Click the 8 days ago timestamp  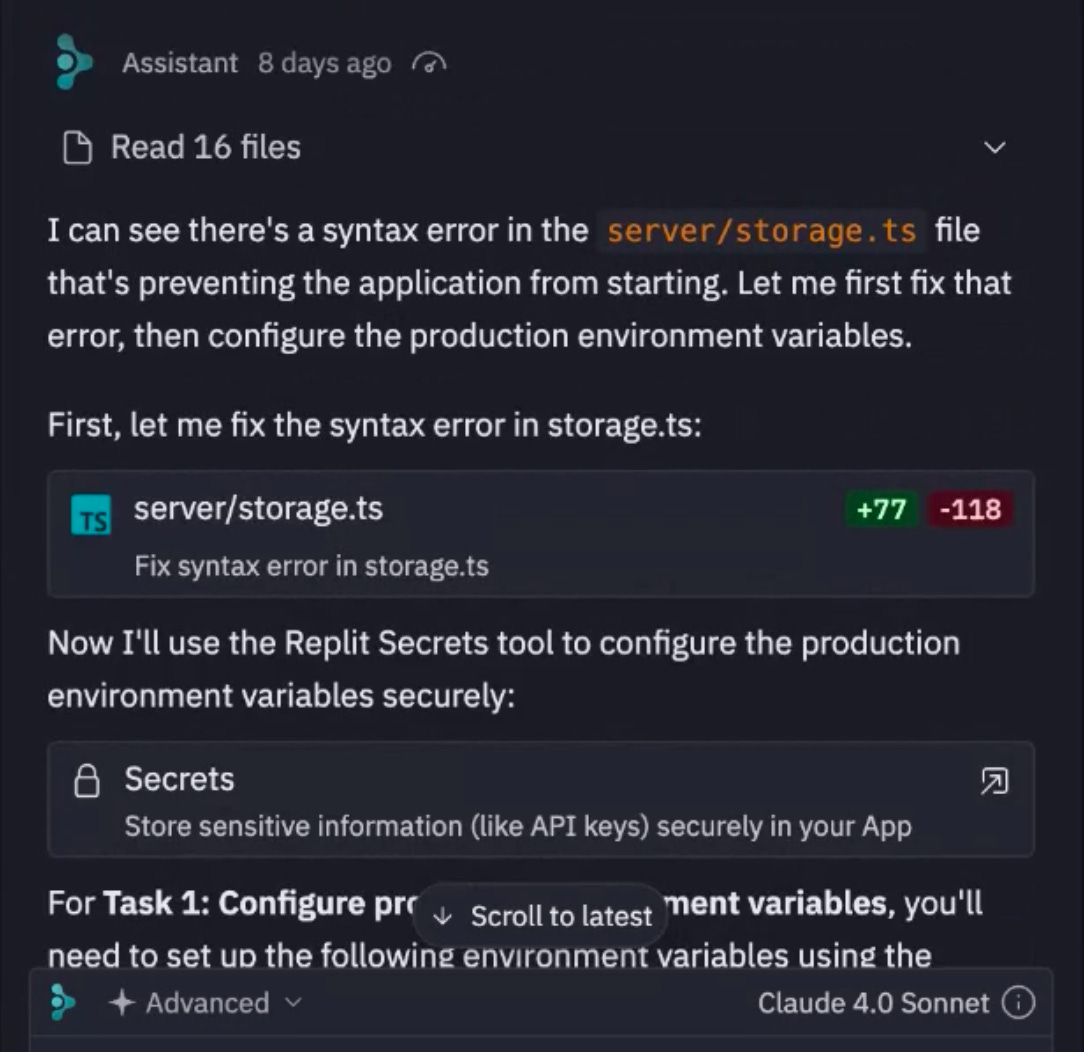point(324,63)
